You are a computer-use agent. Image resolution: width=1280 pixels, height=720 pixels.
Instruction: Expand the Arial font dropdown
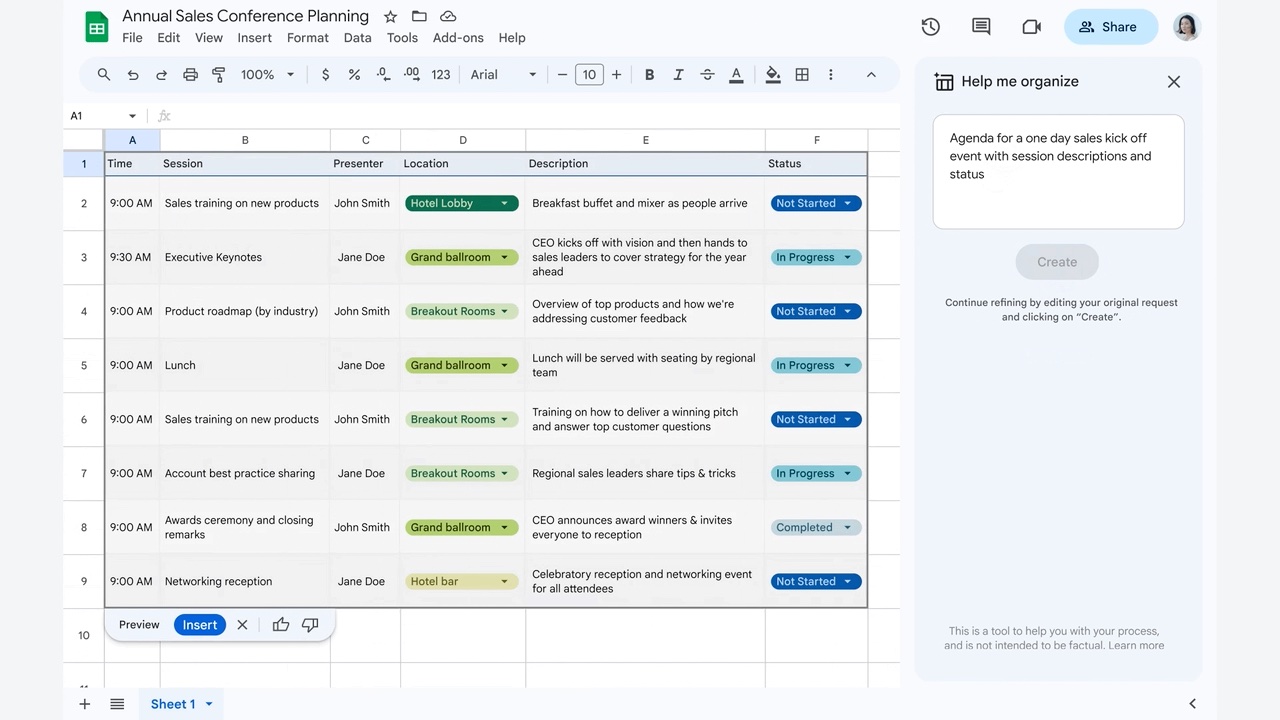click(x=503, y=75)
